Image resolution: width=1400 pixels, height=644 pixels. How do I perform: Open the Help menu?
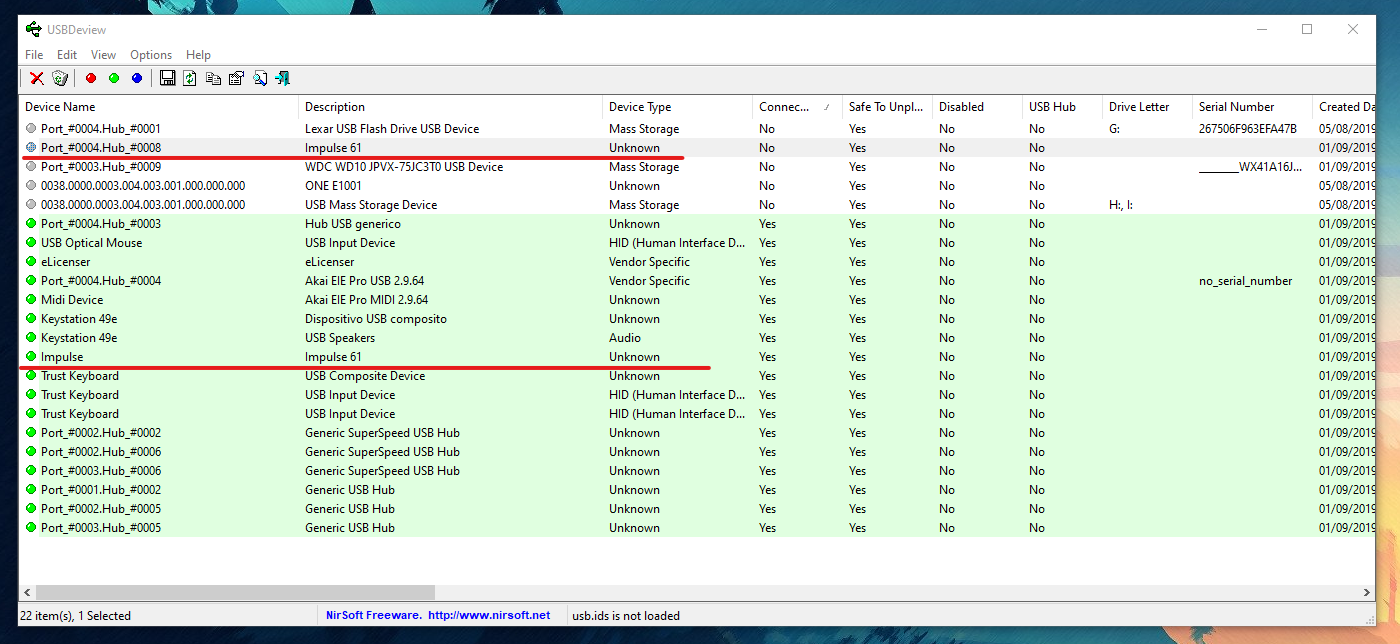click(x=198, y=54)
